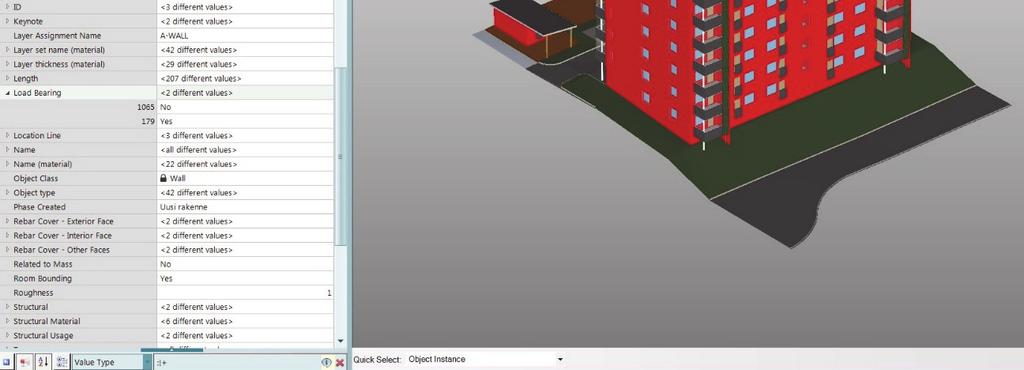Click the red building in 3D view
Screen dimensions: 1024x370
click(751, 65)
